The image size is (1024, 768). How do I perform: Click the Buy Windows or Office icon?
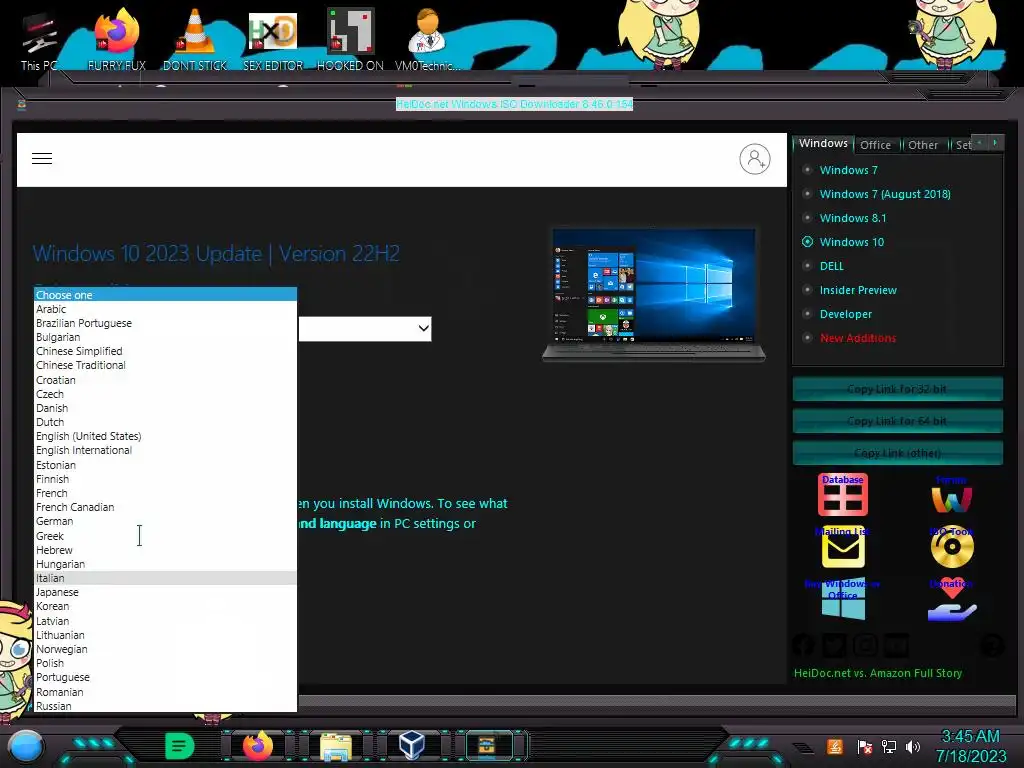[843, 600]
